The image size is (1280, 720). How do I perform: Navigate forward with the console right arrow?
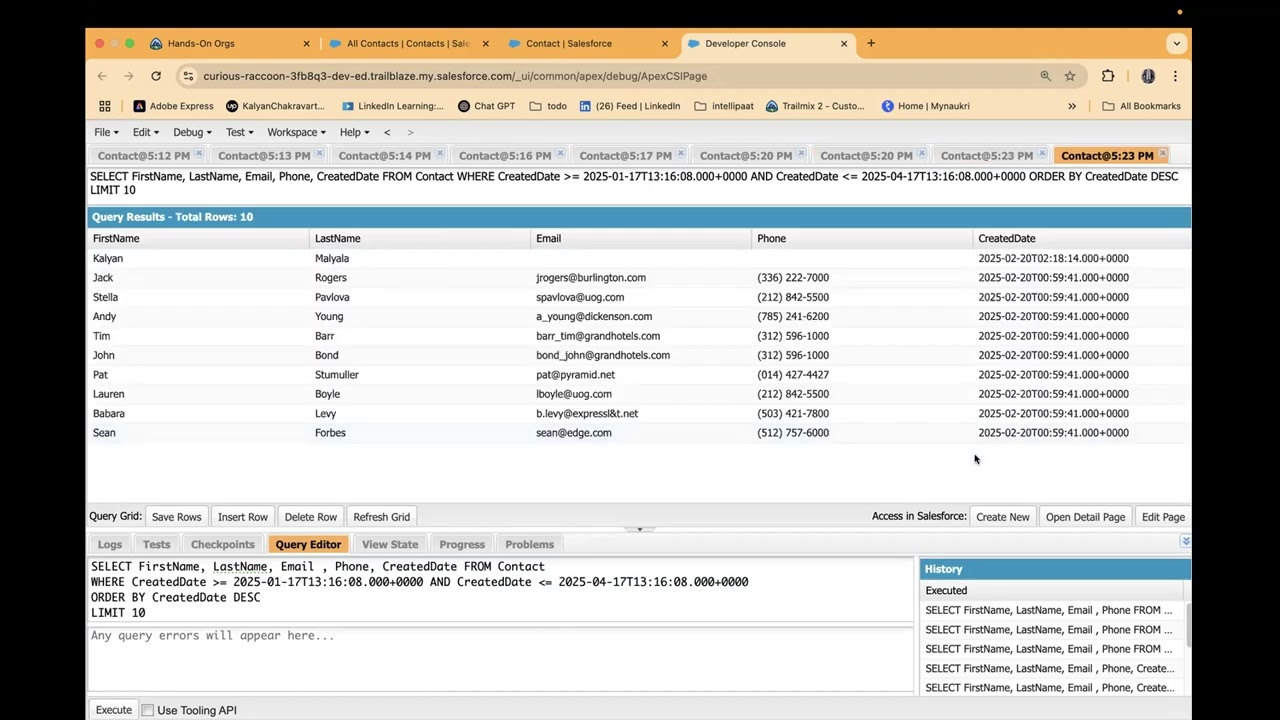coord(410,132)
